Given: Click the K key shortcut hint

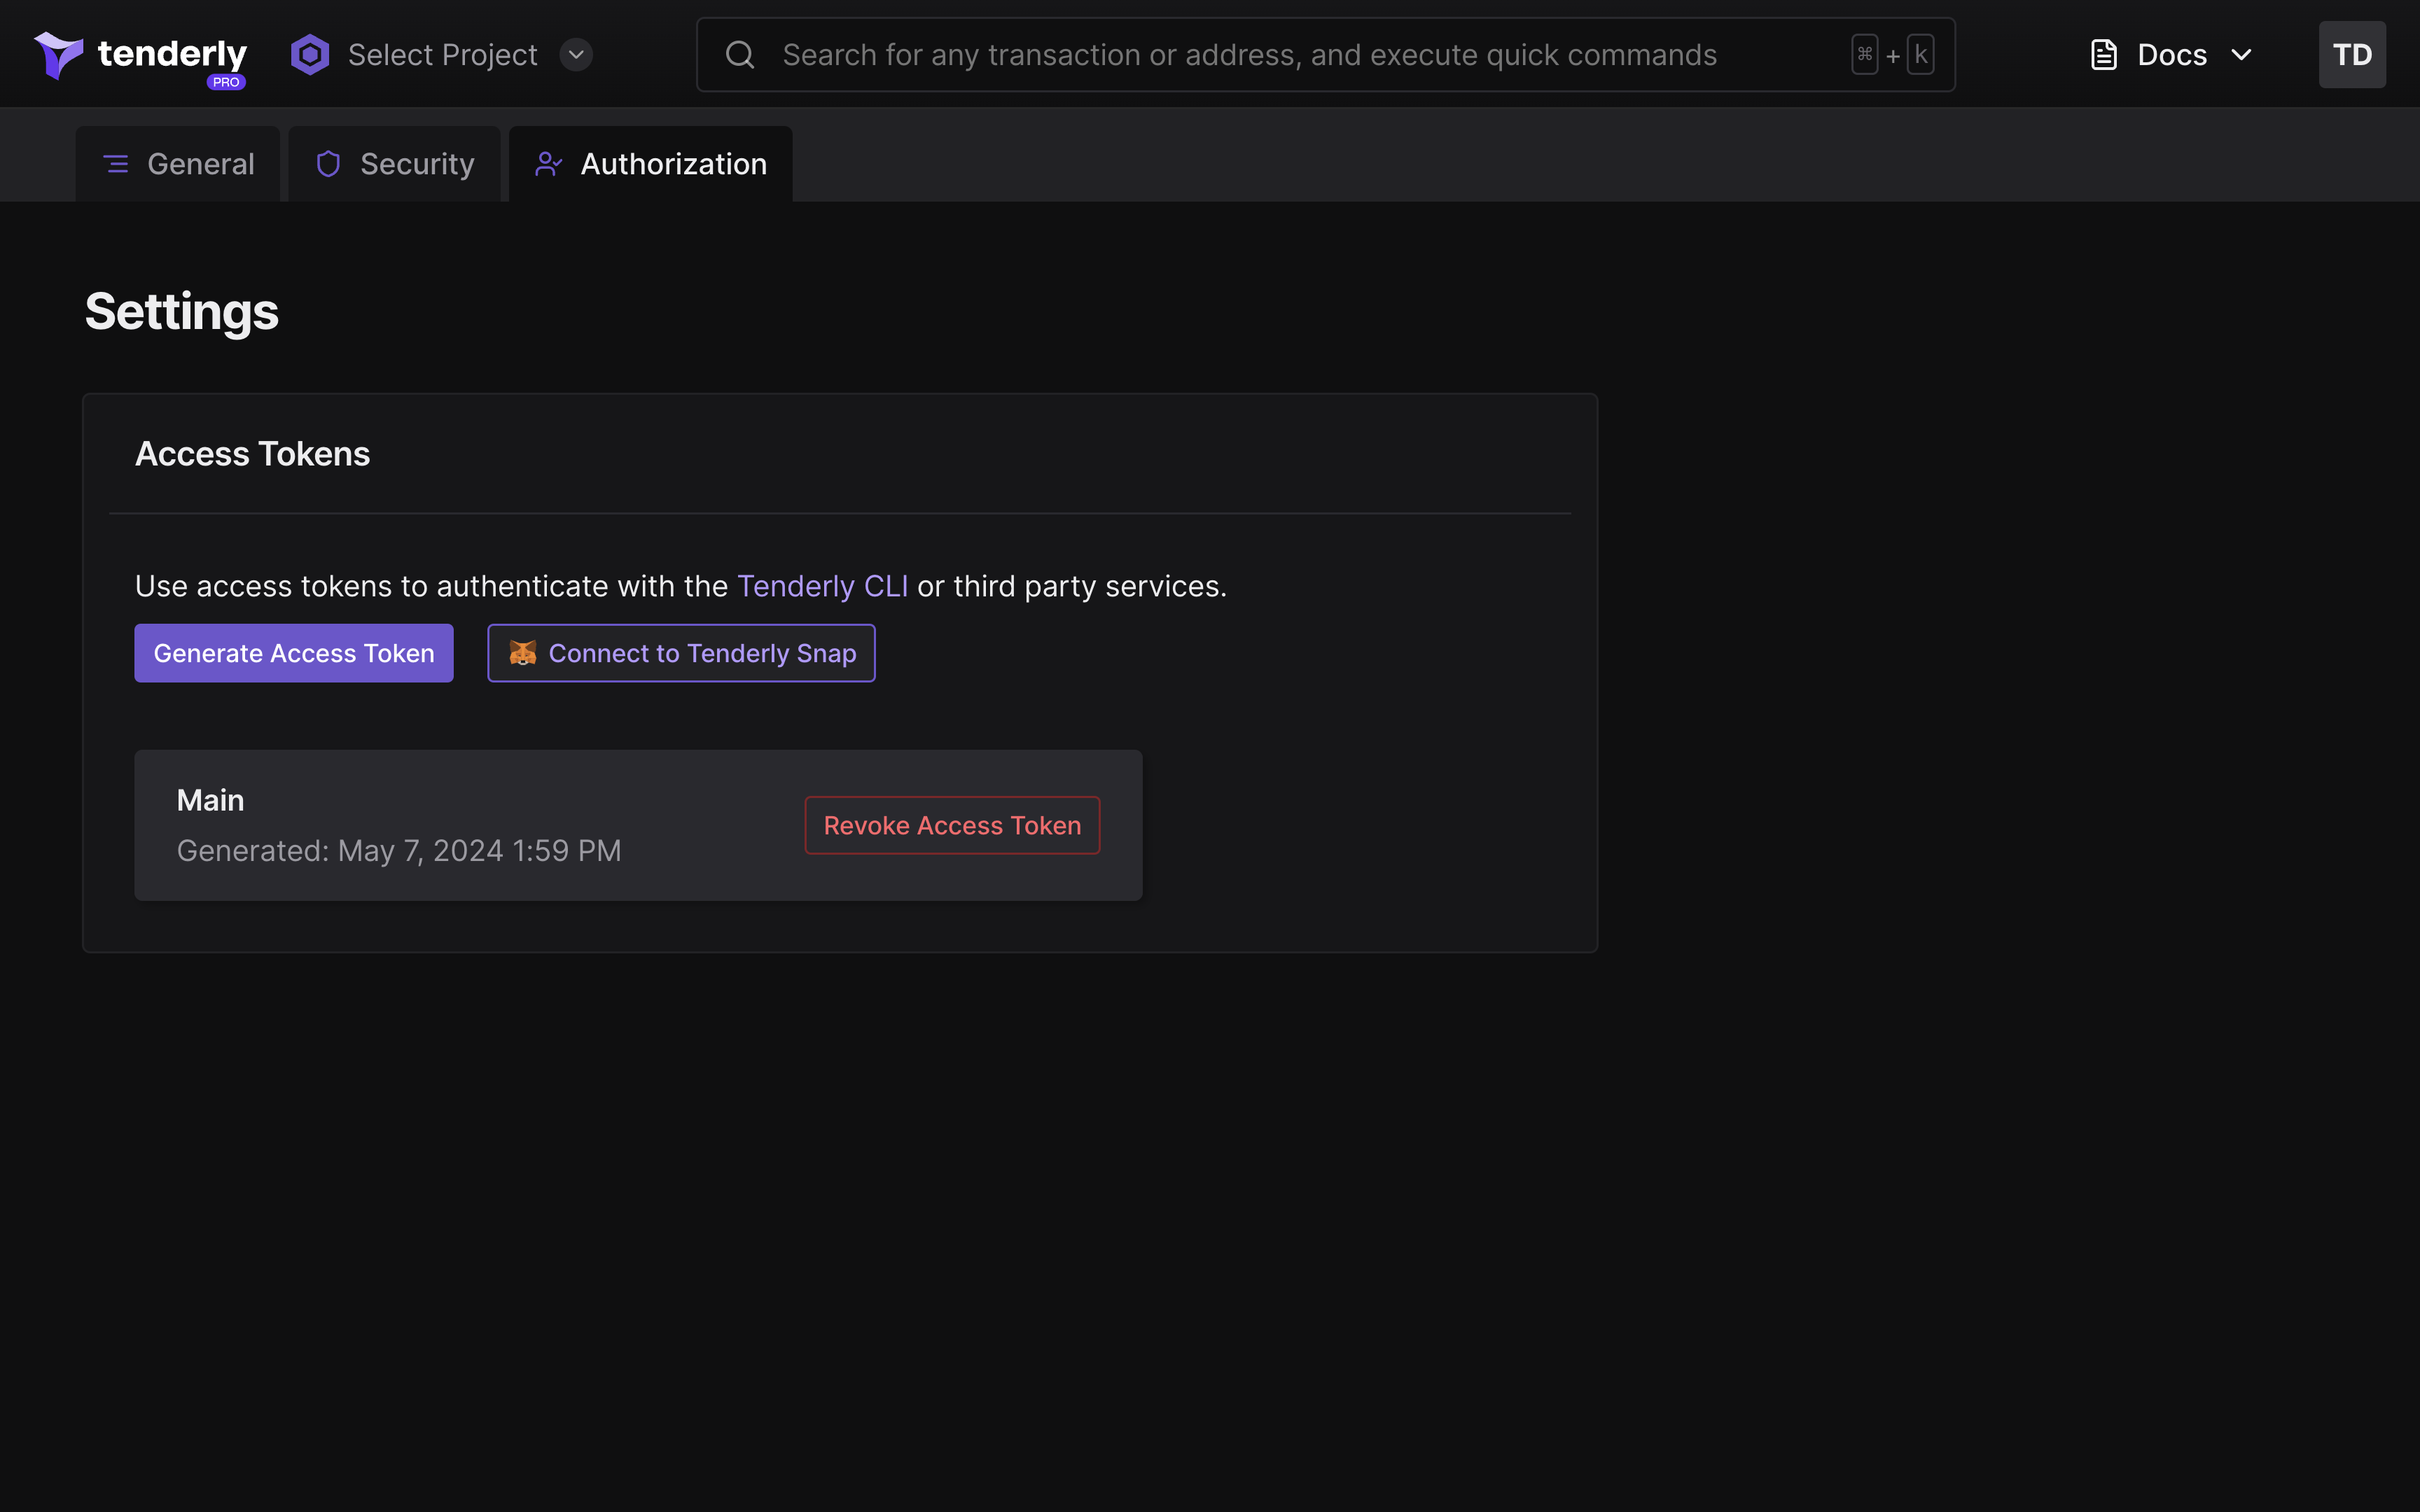Looking at the screenshot, I should pos(1920,55).
